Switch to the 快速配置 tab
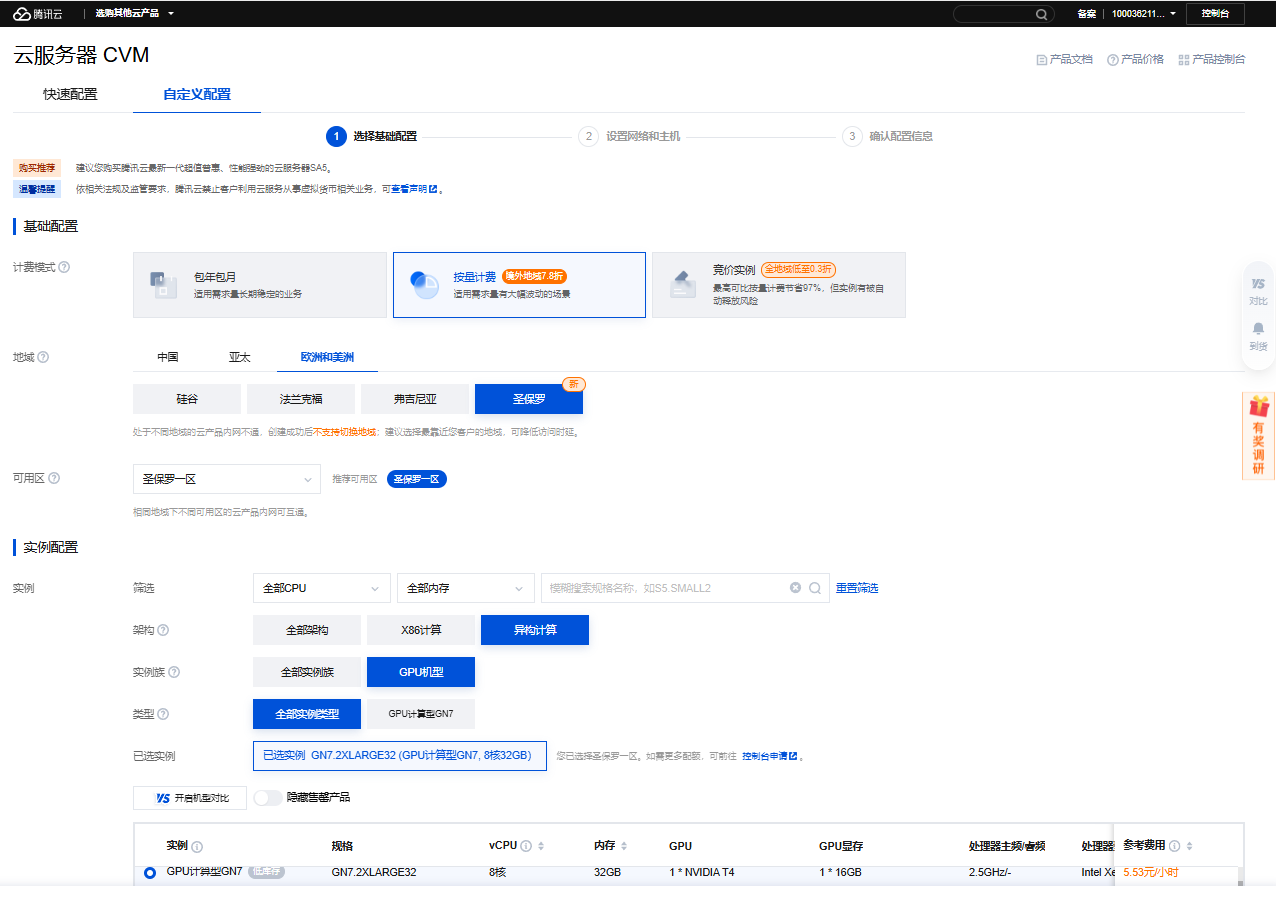The image size is (1276, 899). 70,95
